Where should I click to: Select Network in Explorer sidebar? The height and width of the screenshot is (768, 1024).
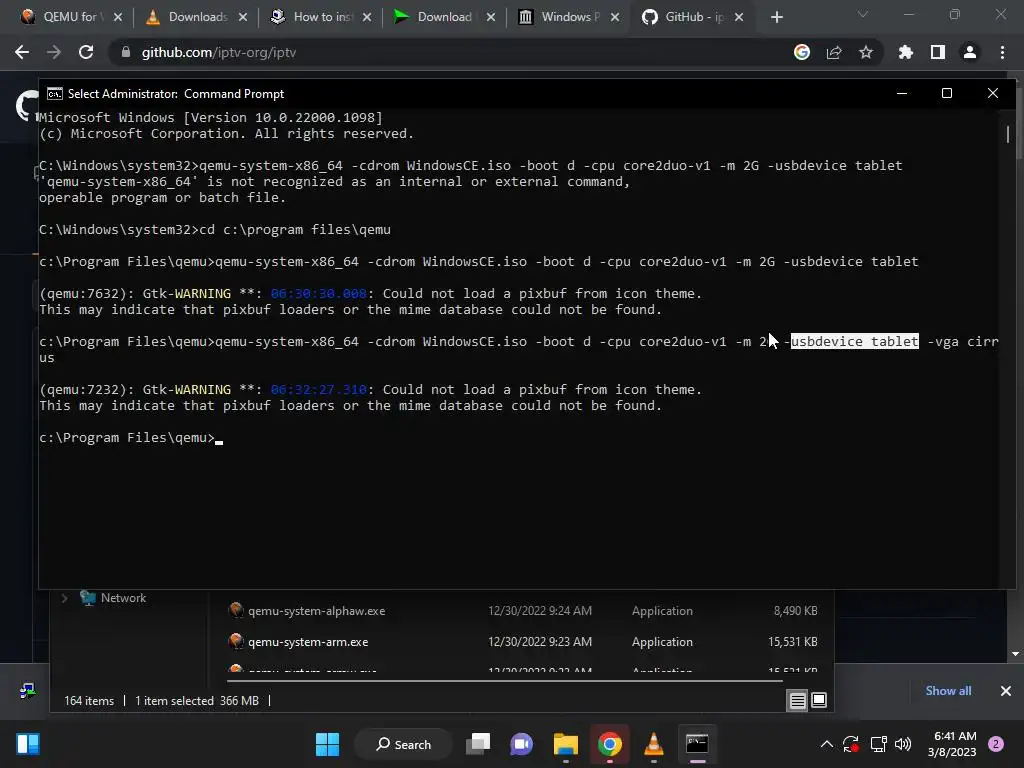pos(123,598)
